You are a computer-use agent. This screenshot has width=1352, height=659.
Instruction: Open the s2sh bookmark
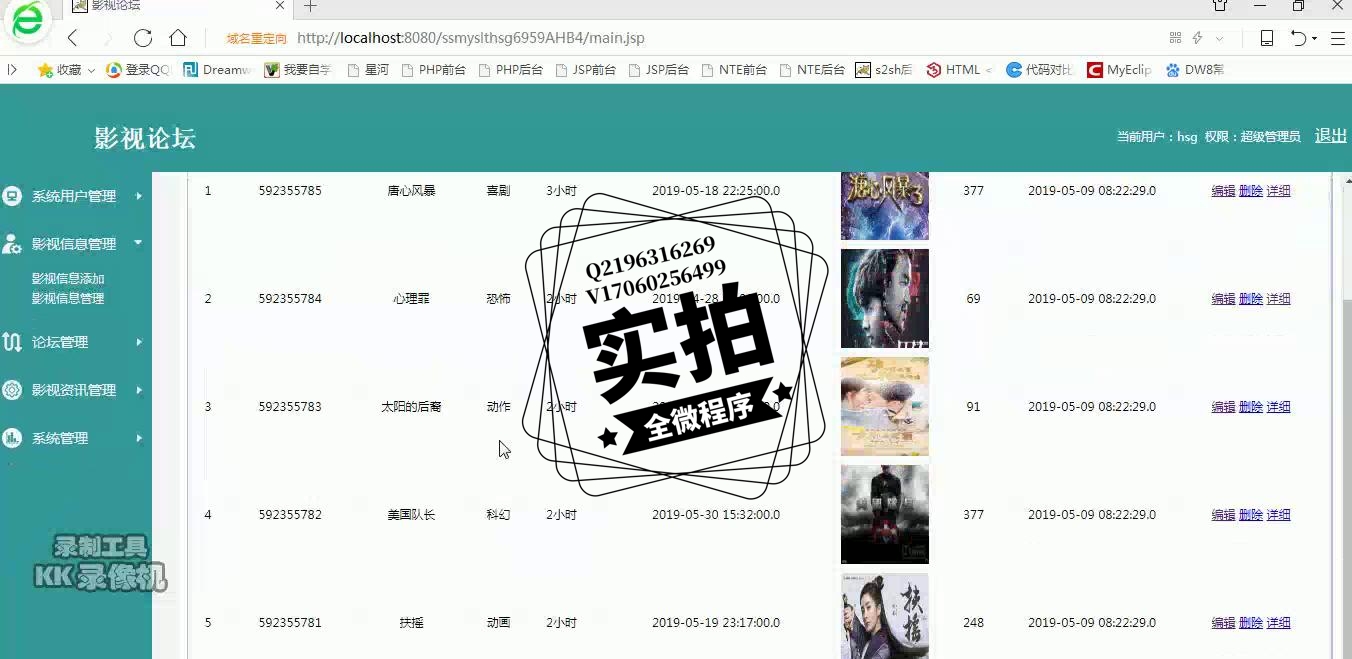pyautogui.click(x=885, y=70)
